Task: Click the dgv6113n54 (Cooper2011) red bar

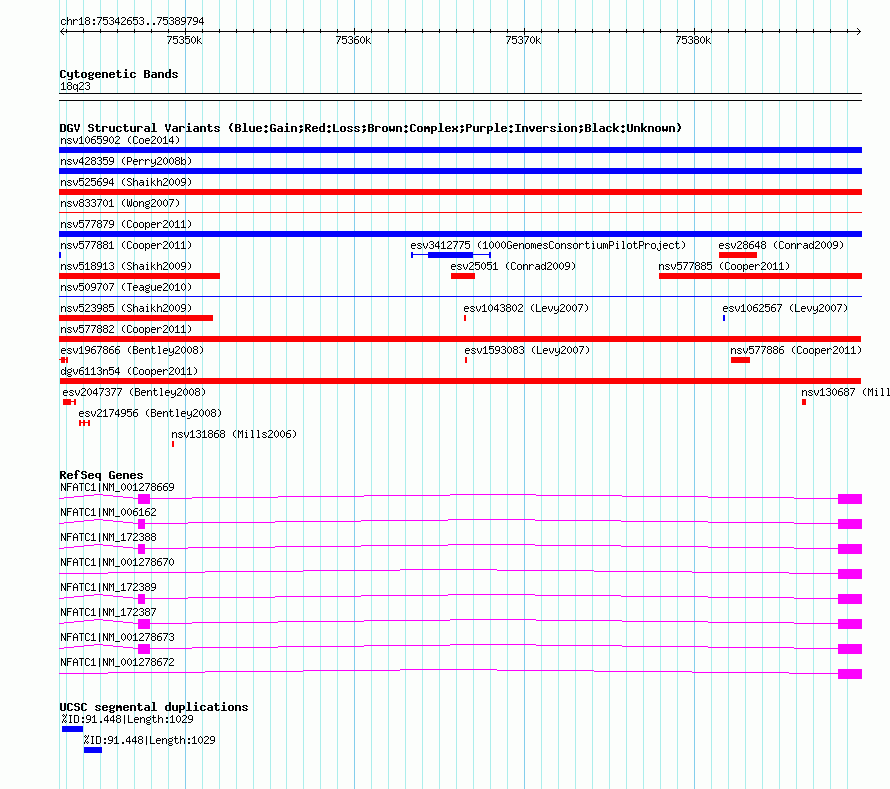Action: [x=460, y=381]
